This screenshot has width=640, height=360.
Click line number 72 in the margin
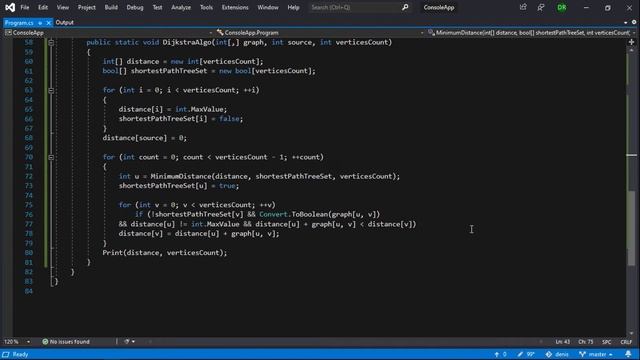coord(29,176)
